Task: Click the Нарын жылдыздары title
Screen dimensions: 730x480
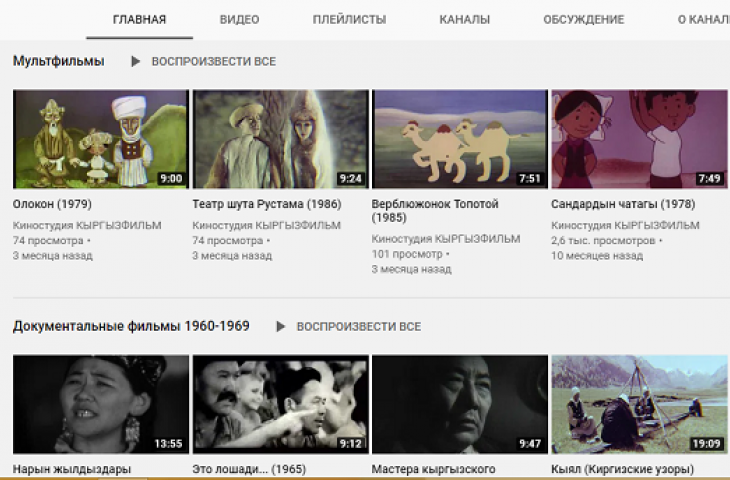Action: coord(72,469)
